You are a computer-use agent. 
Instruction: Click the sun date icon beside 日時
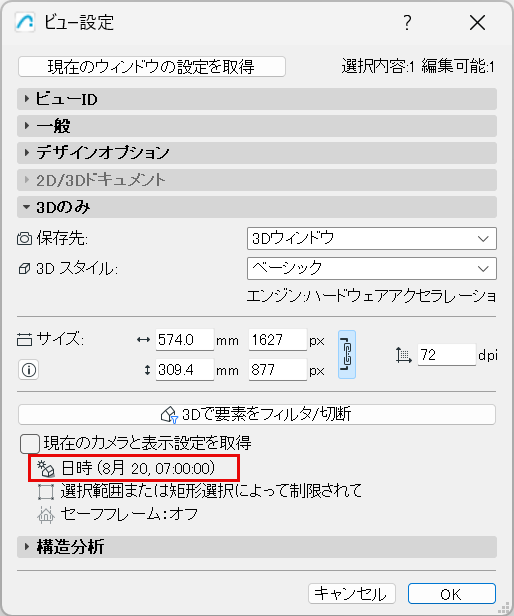tap(46, 468)
